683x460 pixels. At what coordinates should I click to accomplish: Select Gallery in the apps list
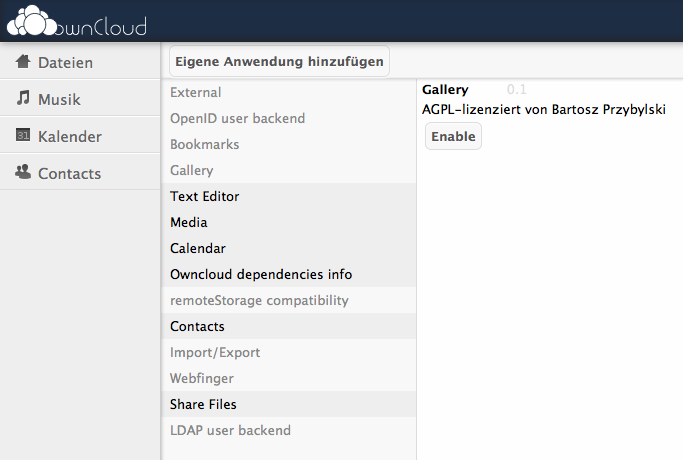[192, 171]
